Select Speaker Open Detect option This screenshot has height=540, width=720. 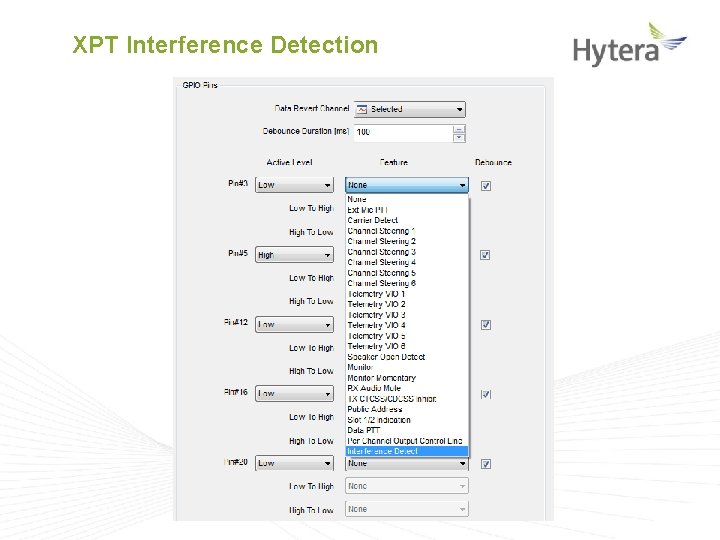406,357
